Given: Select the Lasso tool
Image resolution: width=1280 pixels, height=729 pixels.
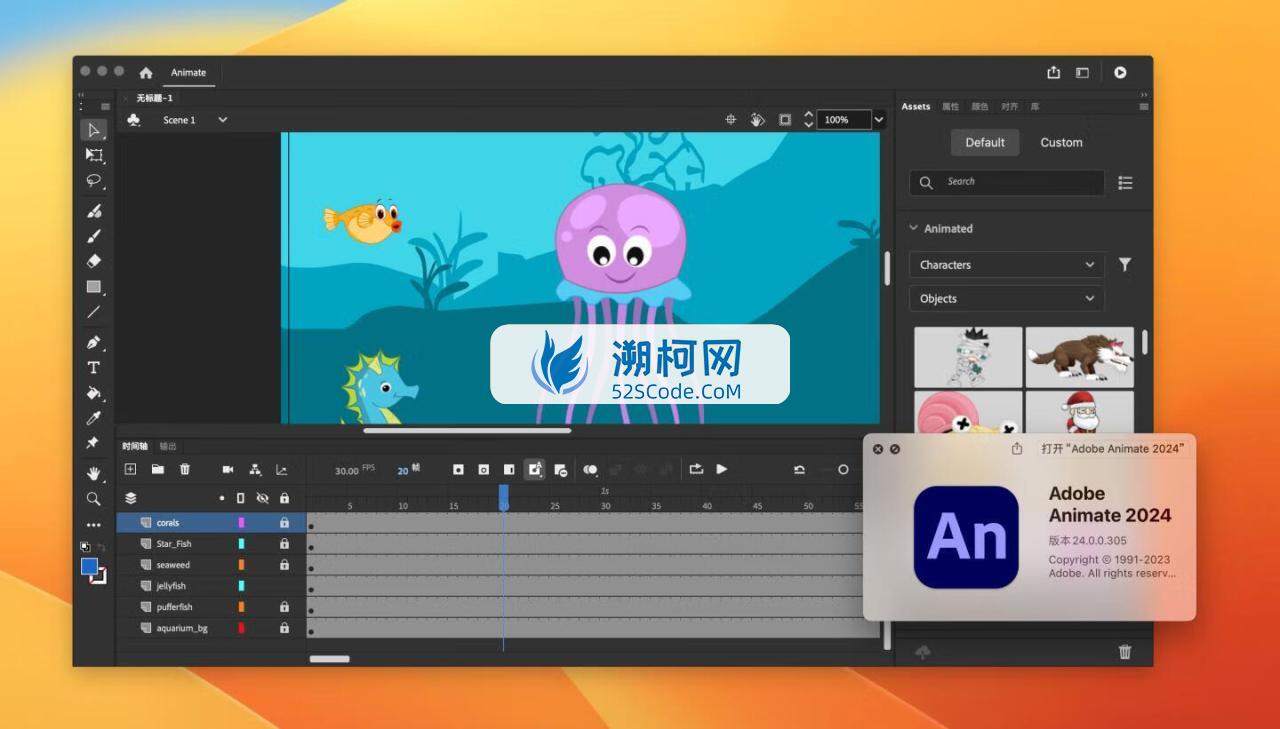Looking at the screenshot, I should (94, 181).
